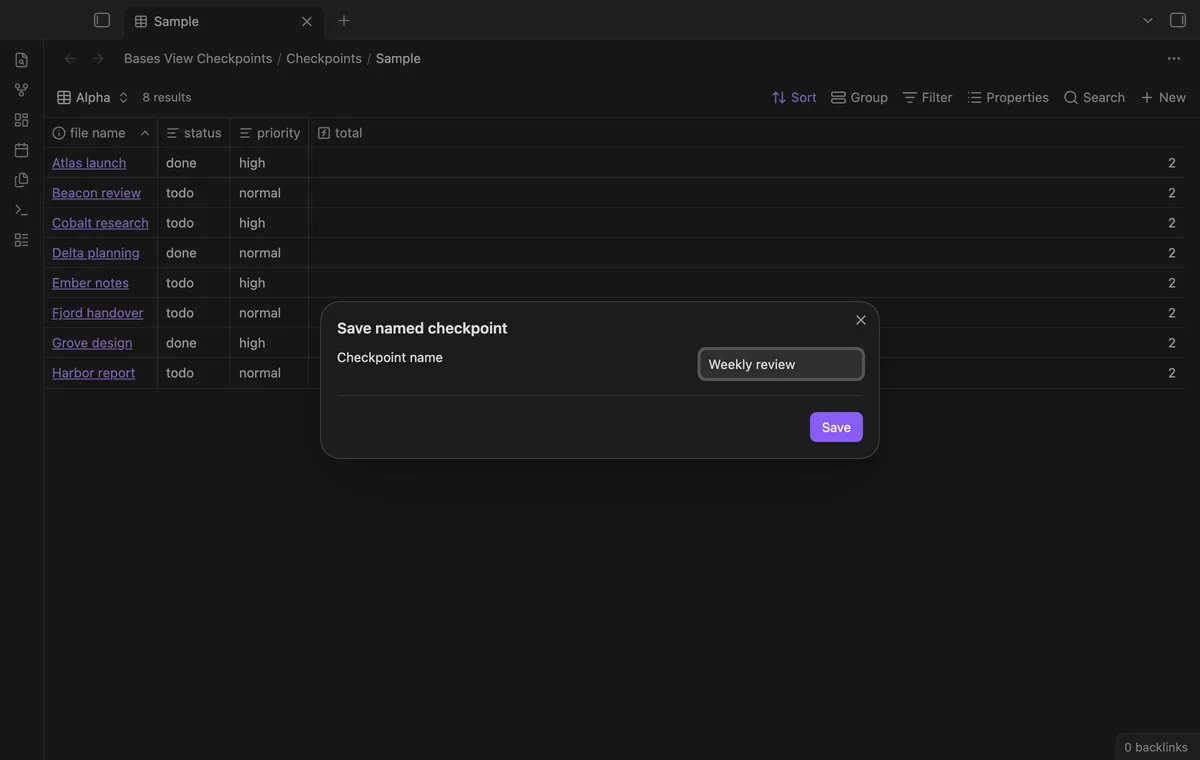Sort by file name column header

[x=100, y=133]
